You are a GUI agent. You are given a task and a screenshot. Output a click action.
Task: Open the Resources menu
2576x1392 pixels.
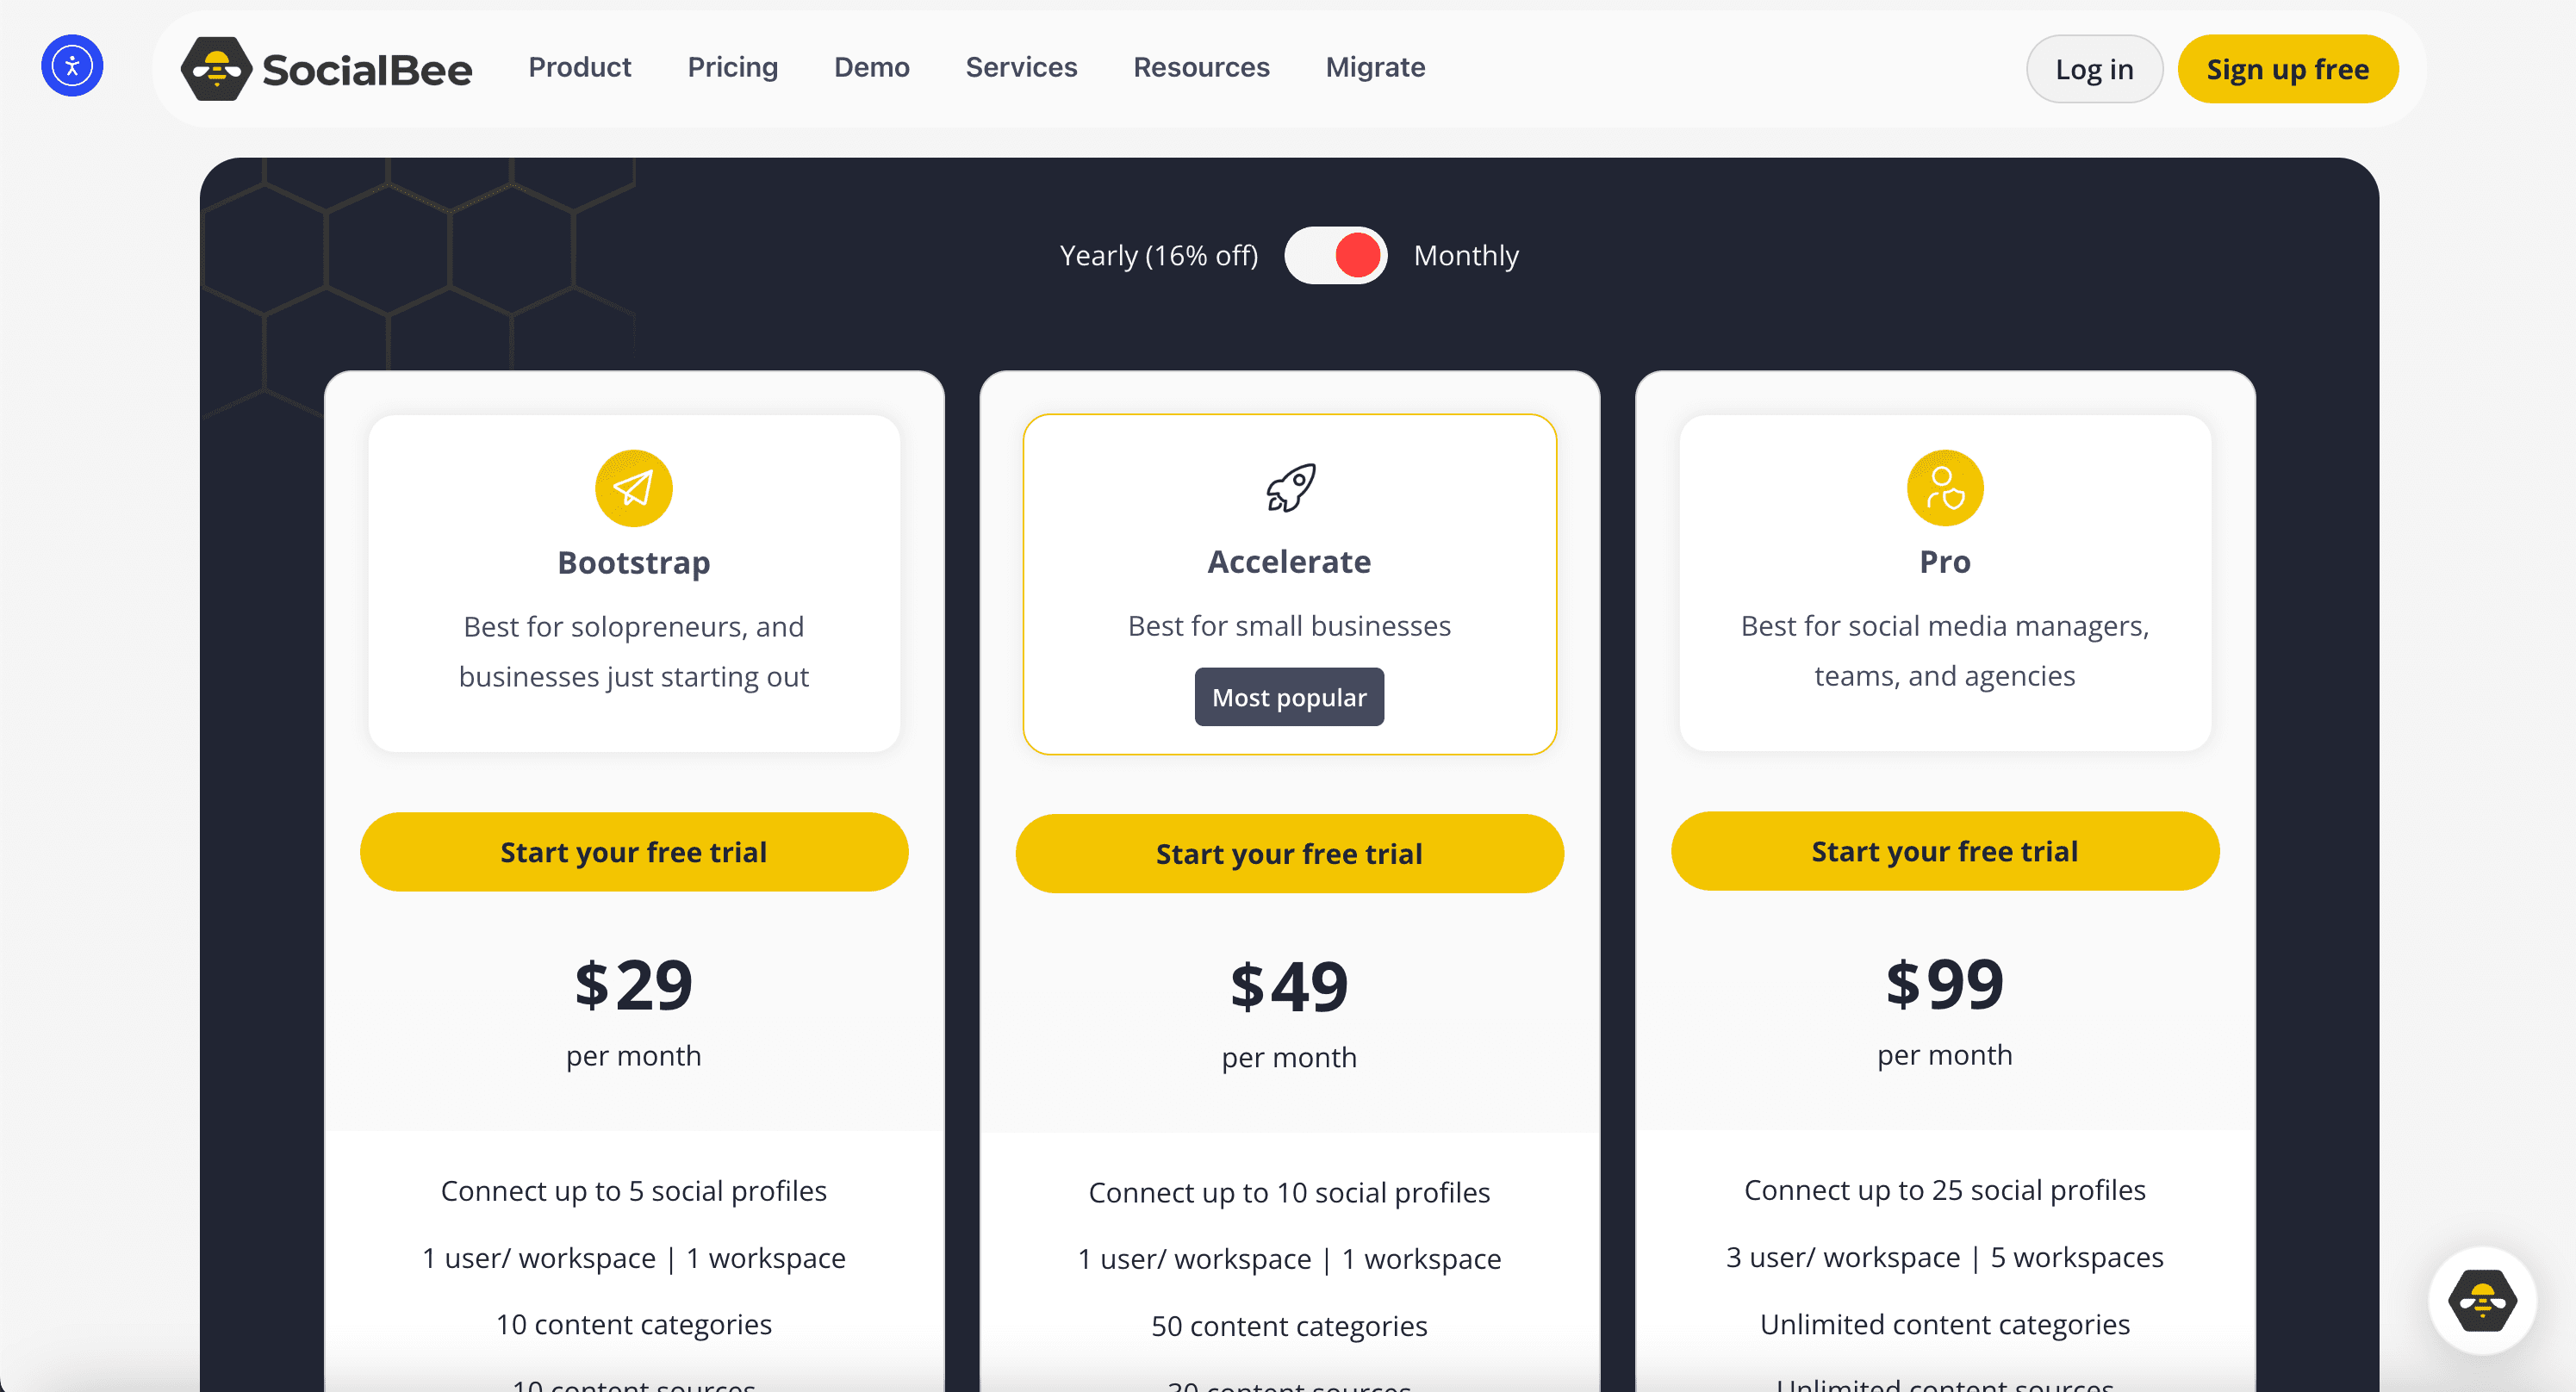pos(1201,67)
